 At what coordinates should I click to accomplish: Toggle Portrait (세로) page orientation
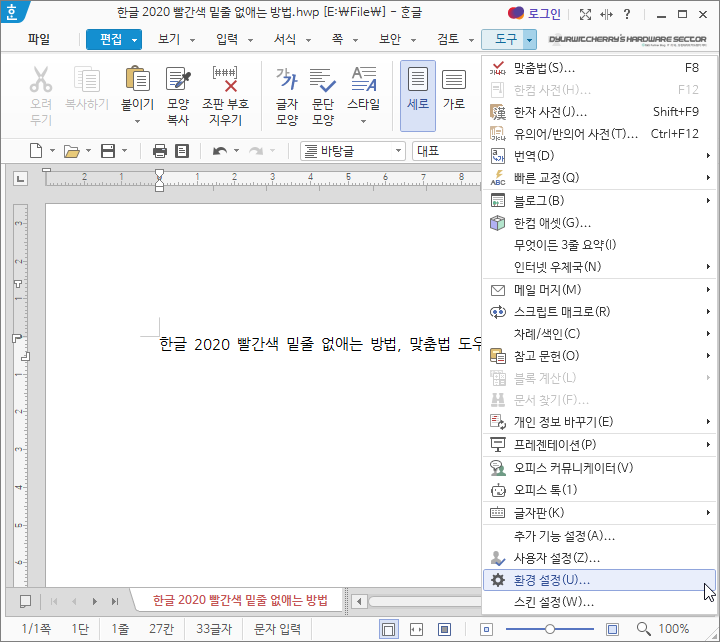click(418, 96)
